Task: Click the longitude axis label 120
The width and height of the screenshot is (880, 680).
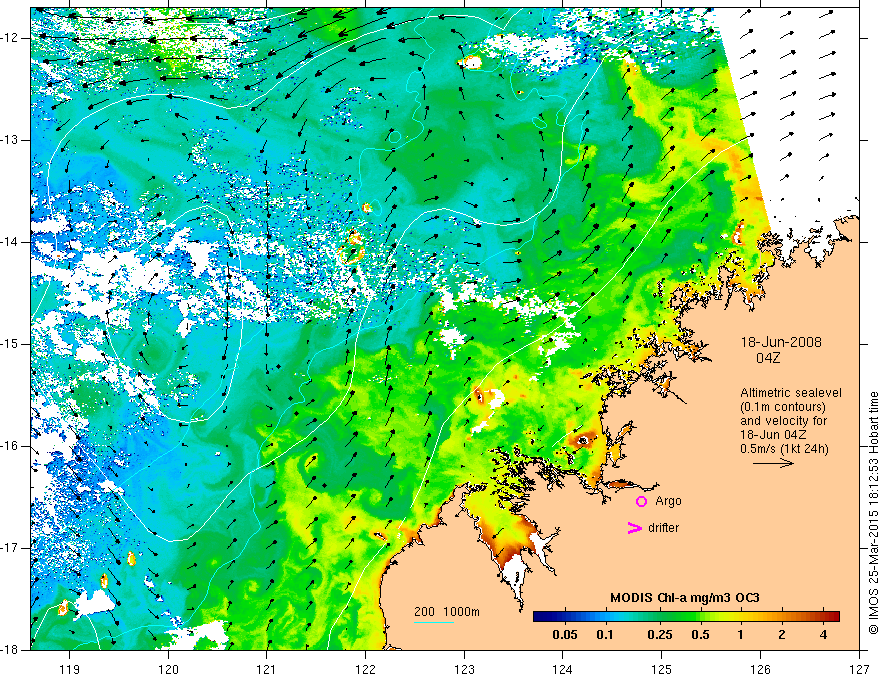Action: tap(168, 669)
